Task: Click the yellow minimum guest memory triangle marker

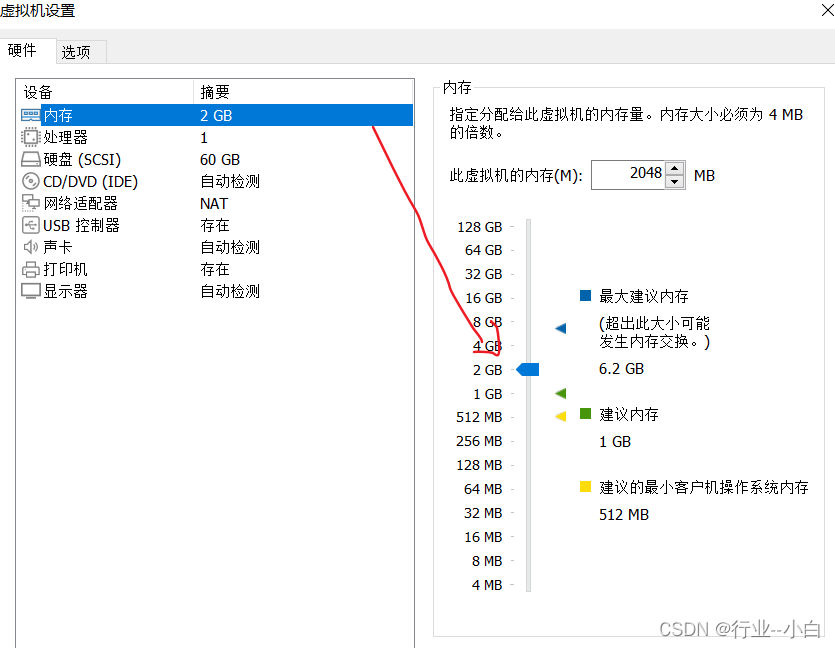Action: 560,416
